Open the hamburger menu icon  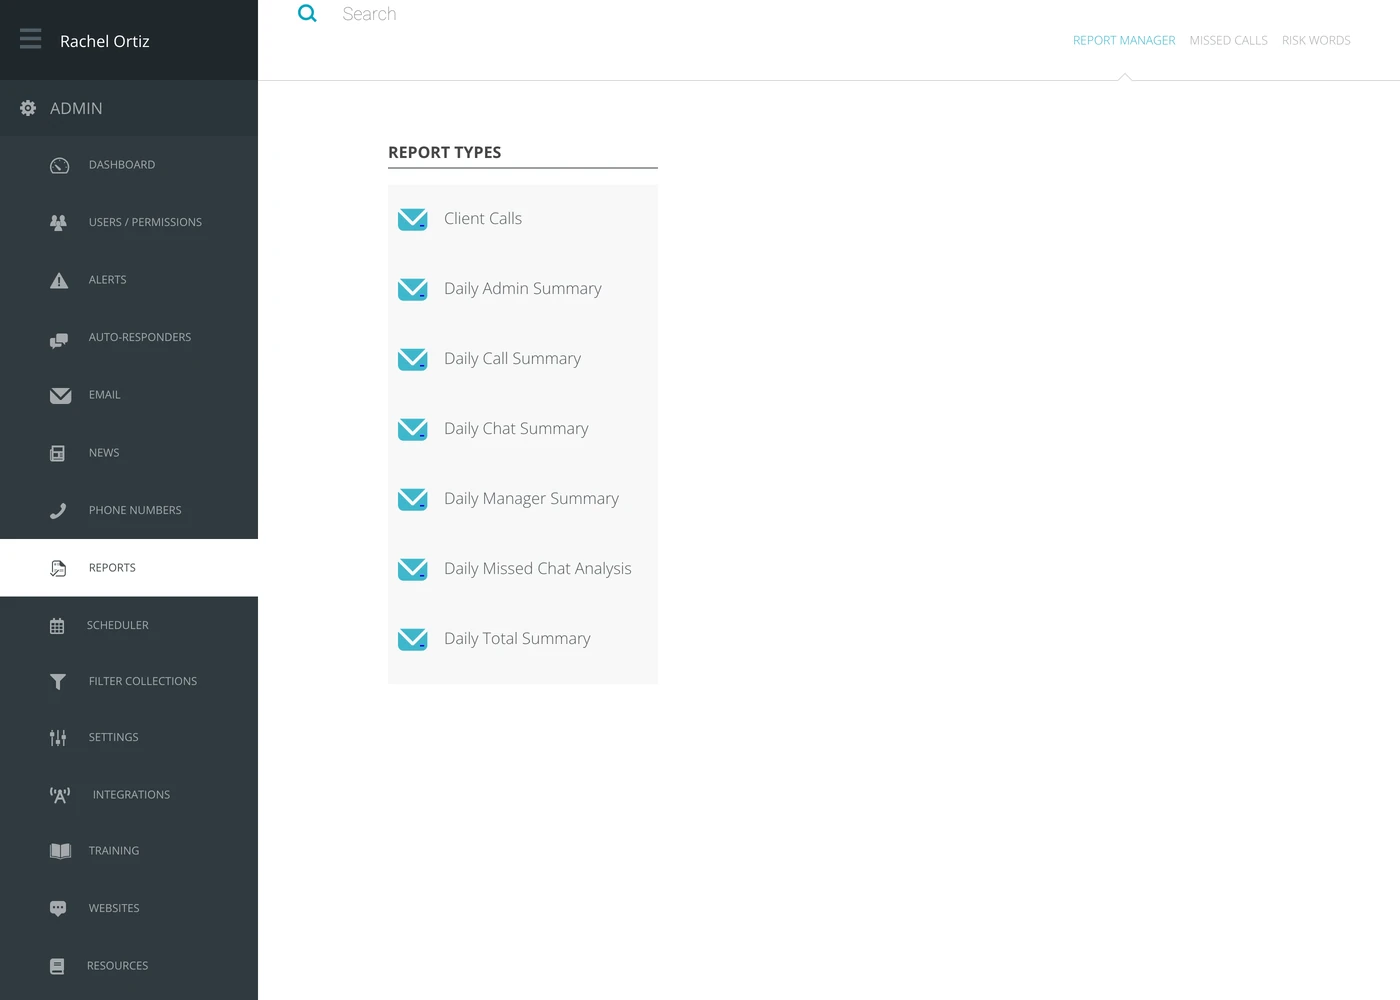click(x=31, y=39)
